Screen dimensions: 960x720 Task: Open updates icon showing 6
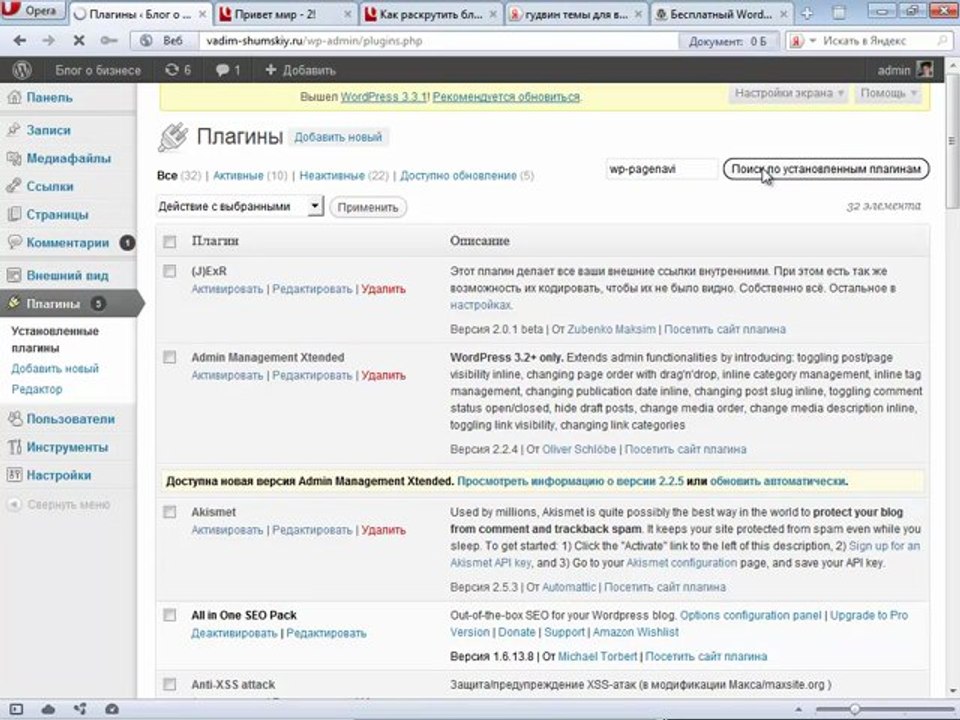pos(178,70)
